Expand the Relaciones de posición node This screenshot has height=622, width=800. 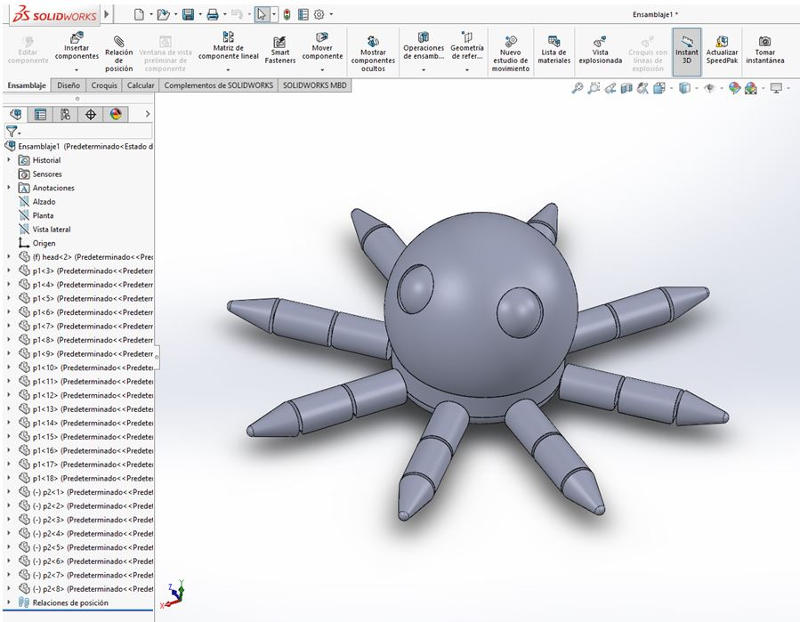(9, 602)
